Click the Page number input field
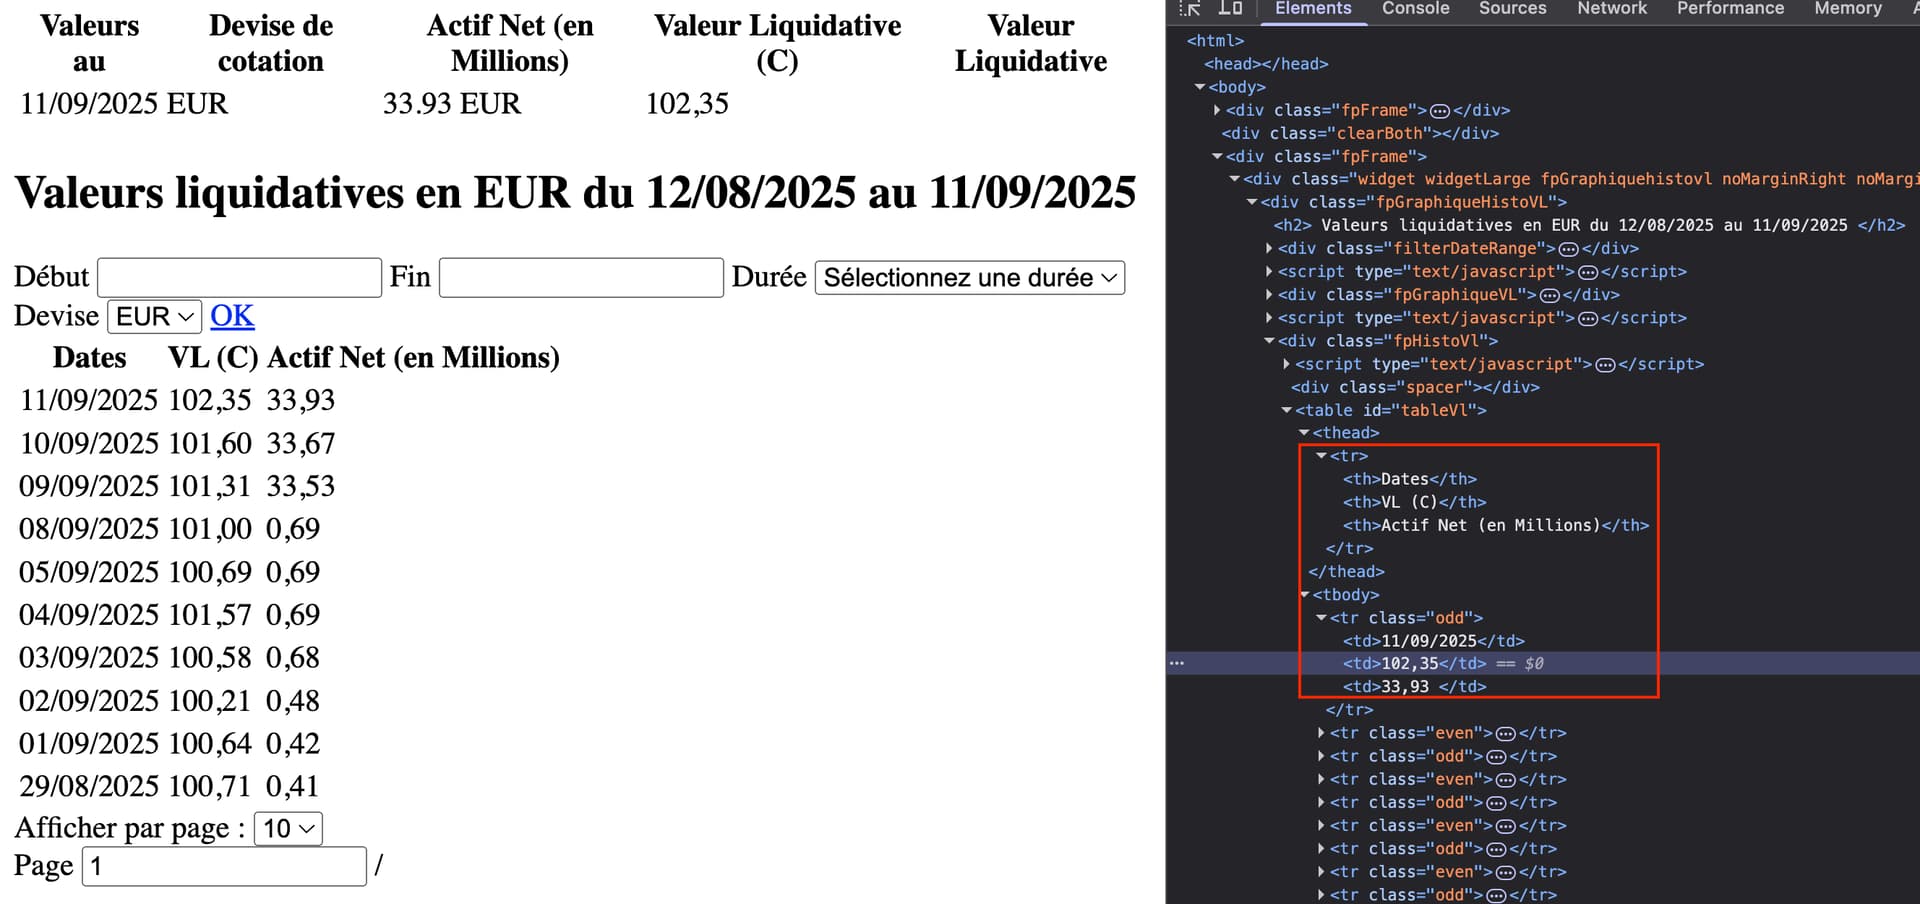1920x904 pixels. point(224,866)
